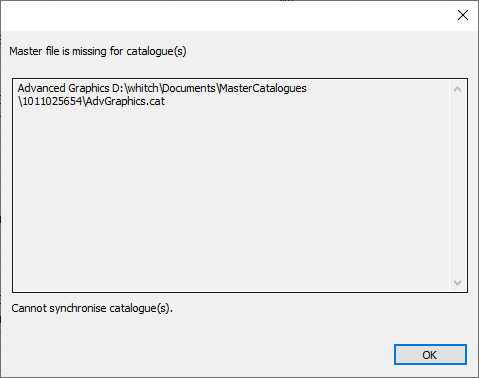Click the 'Cannot synchronise catalogue(s).' message
Viewport: 479px width, 378px height.
(92, 308)
